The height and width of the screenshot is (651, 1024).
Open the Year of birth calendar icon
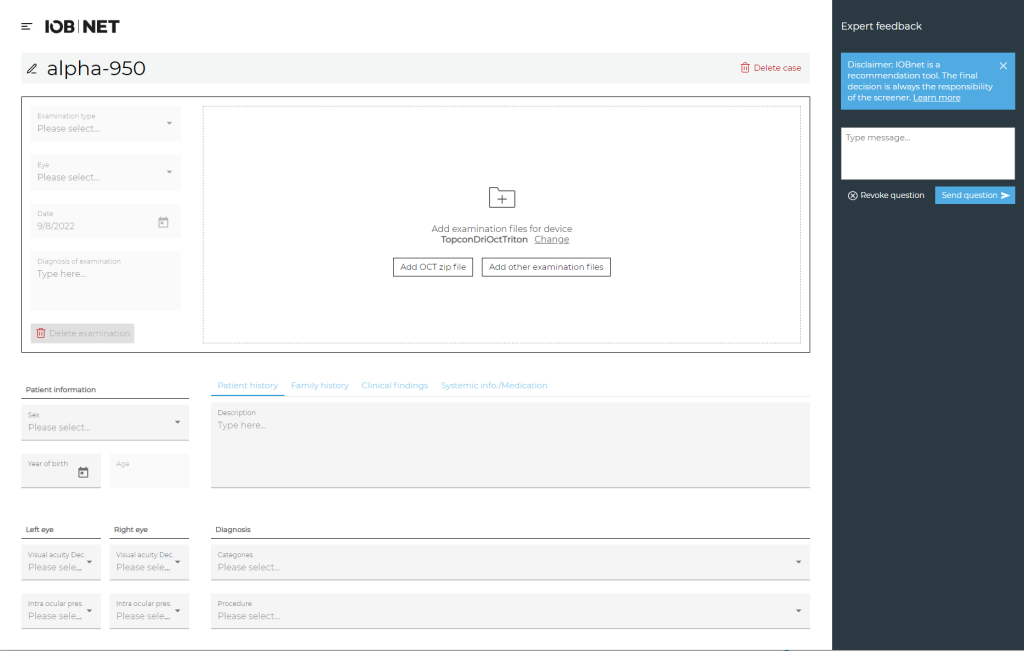[83, 472]
